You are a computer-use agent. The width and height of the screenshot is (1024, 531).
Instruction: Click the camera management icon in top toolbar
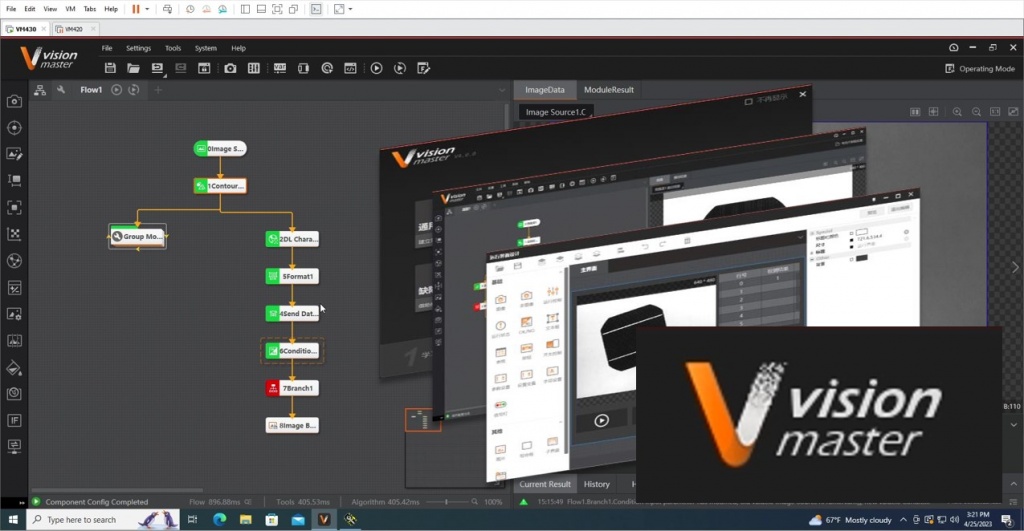click(x=230, y=68)
